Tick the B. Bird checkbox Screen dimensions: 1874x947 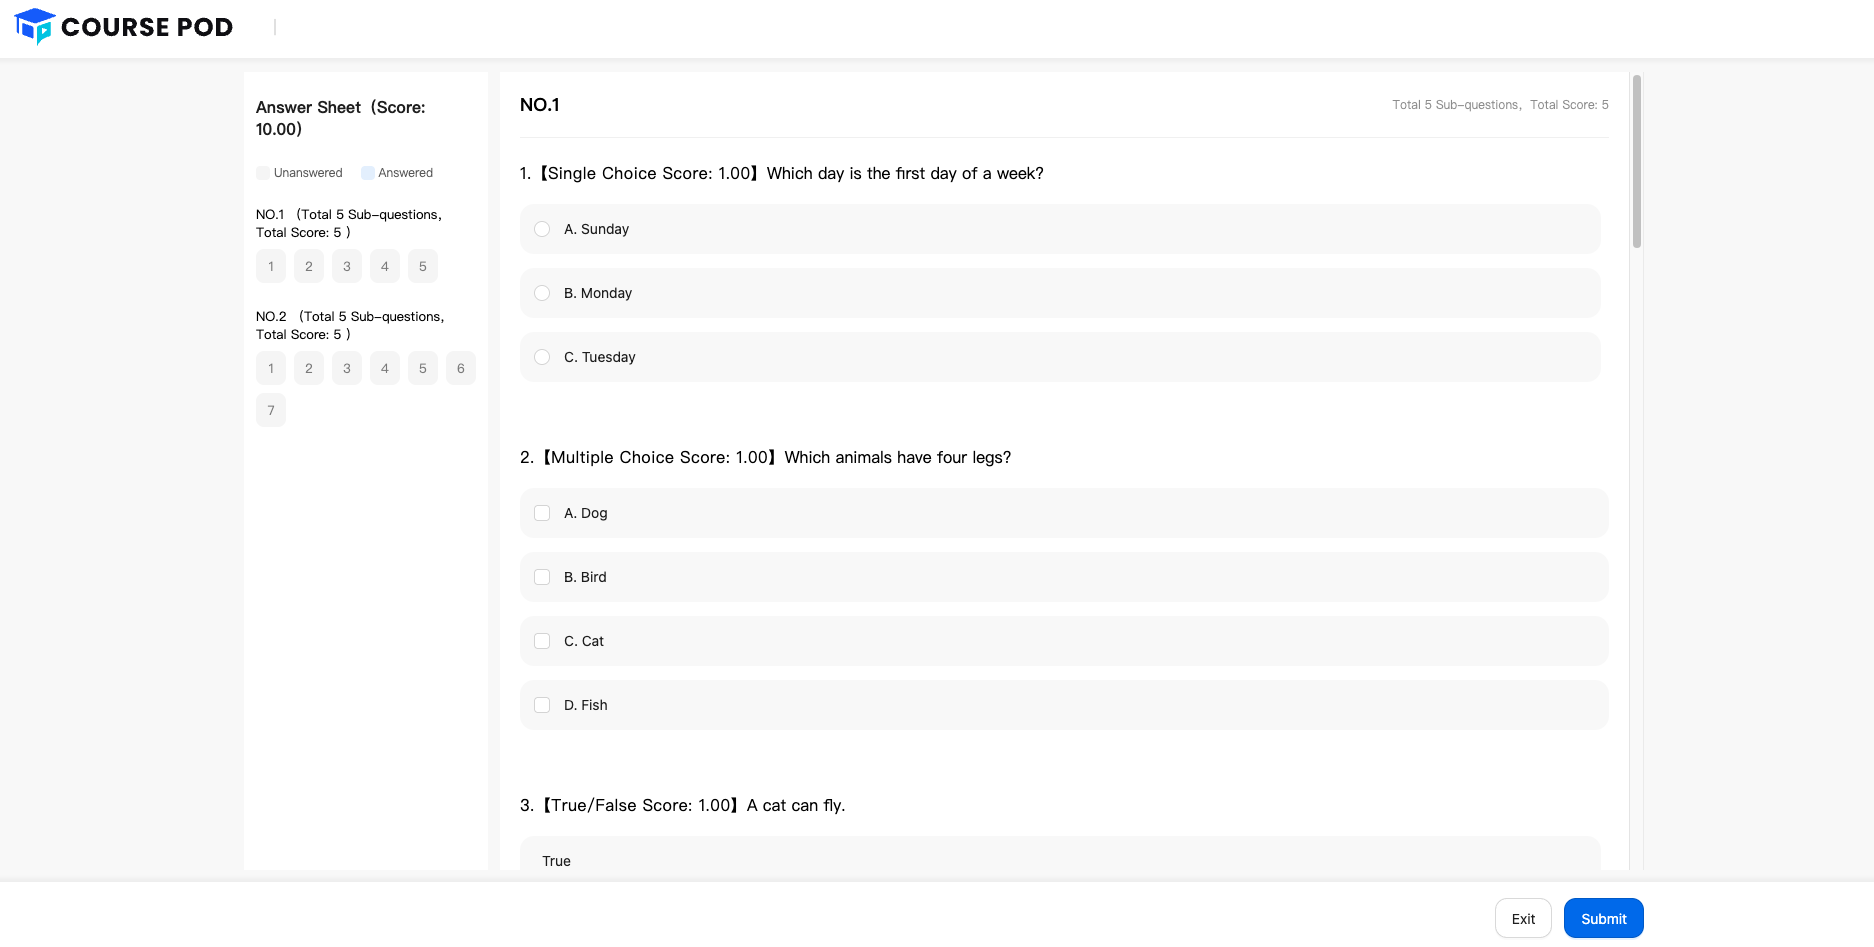coord(542,577)
